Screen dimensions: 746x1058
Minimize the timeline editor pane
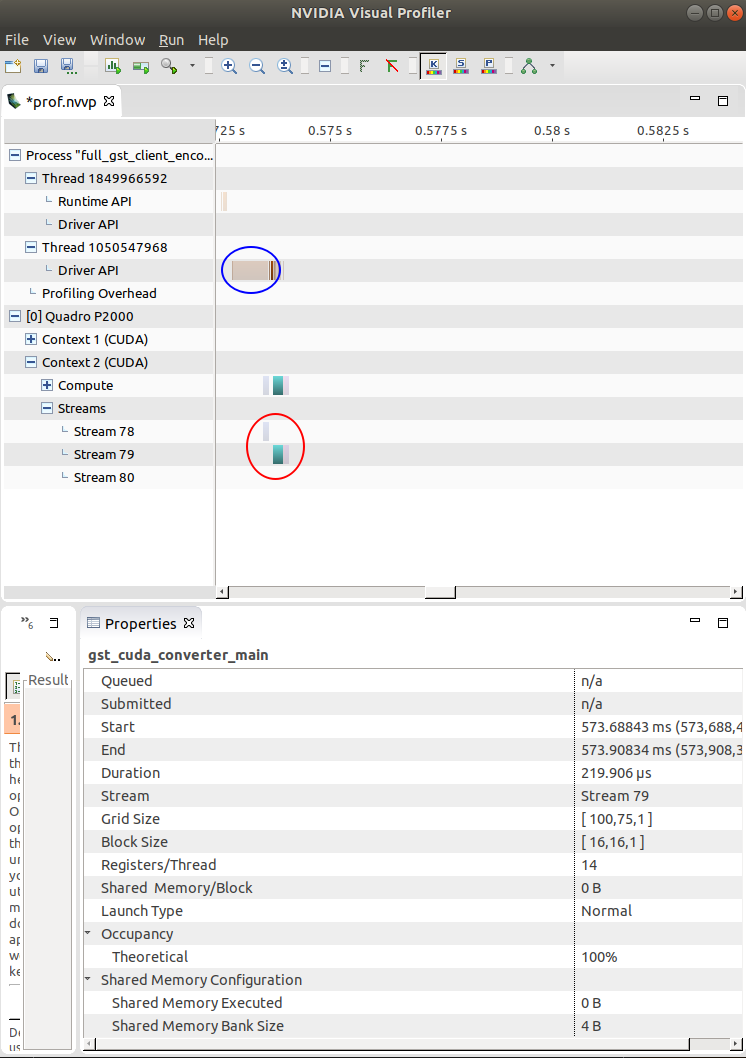[695, 99]
